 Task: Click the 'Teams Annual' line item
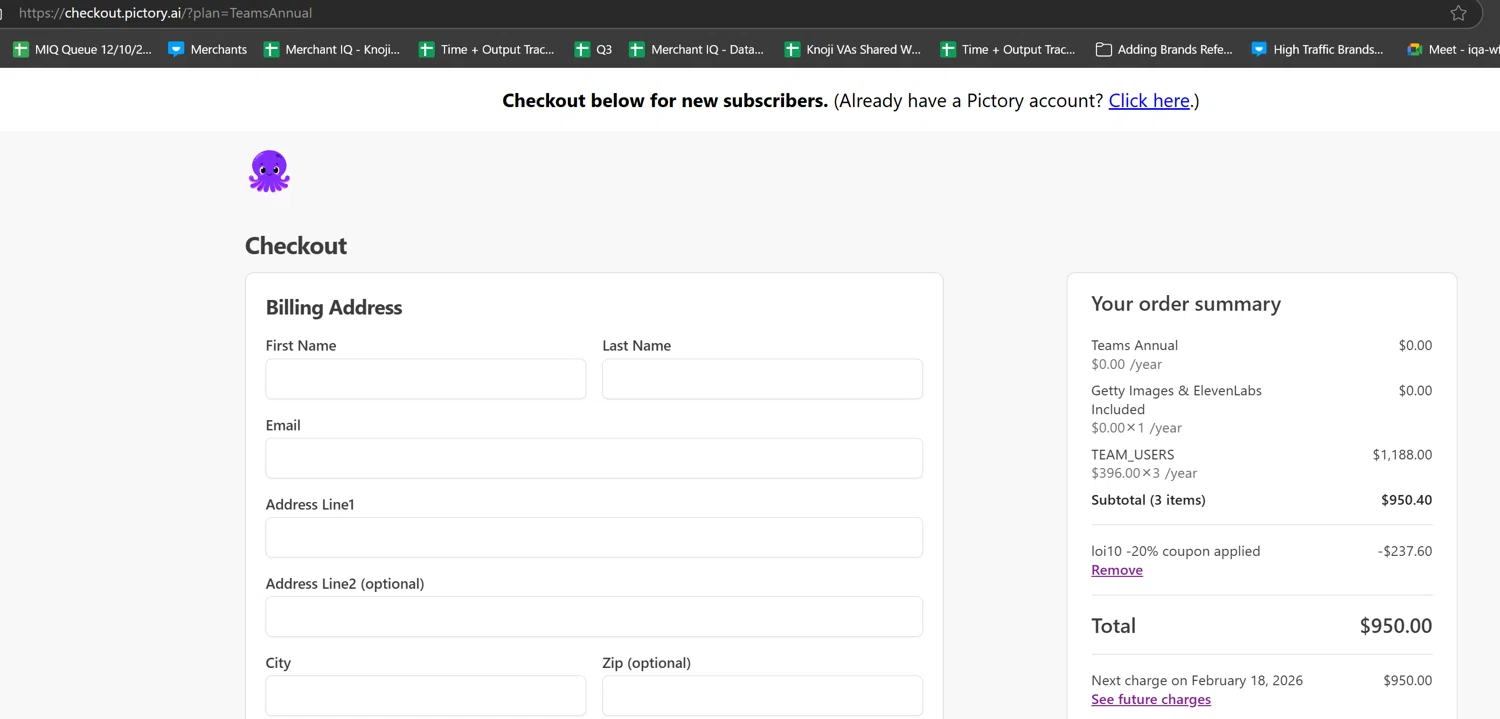(1134, 345)
